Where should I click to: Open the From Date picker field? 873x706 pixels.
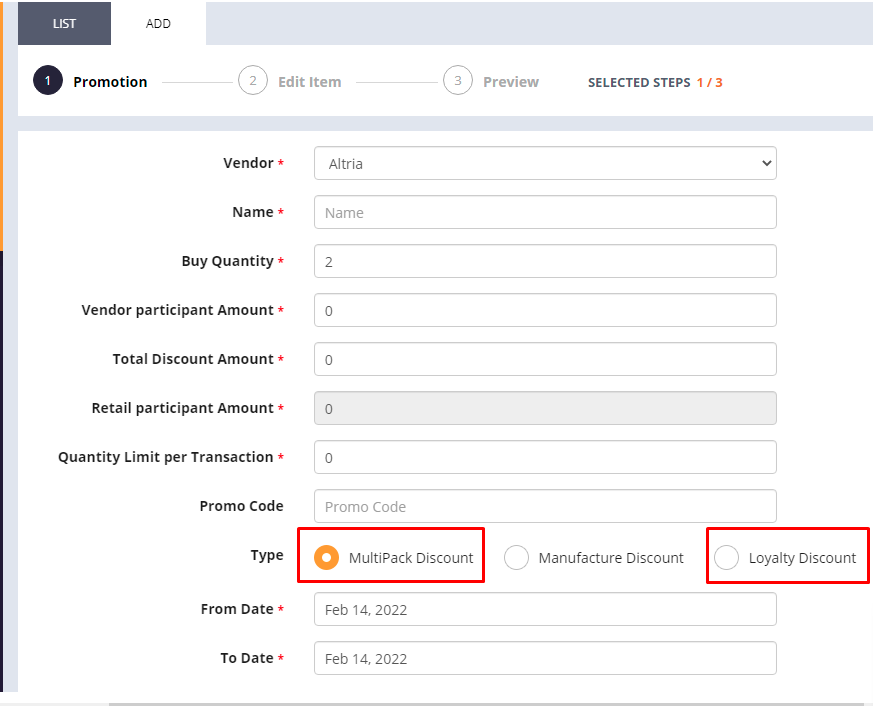545,609
